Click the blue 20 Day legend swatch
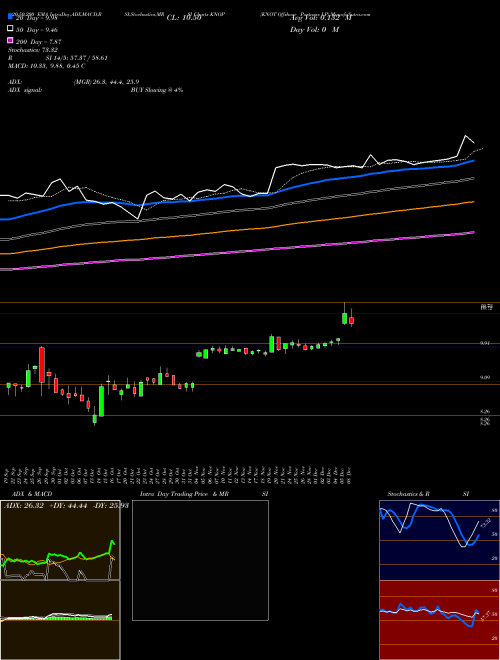500x660 pixels. [10, 17]
